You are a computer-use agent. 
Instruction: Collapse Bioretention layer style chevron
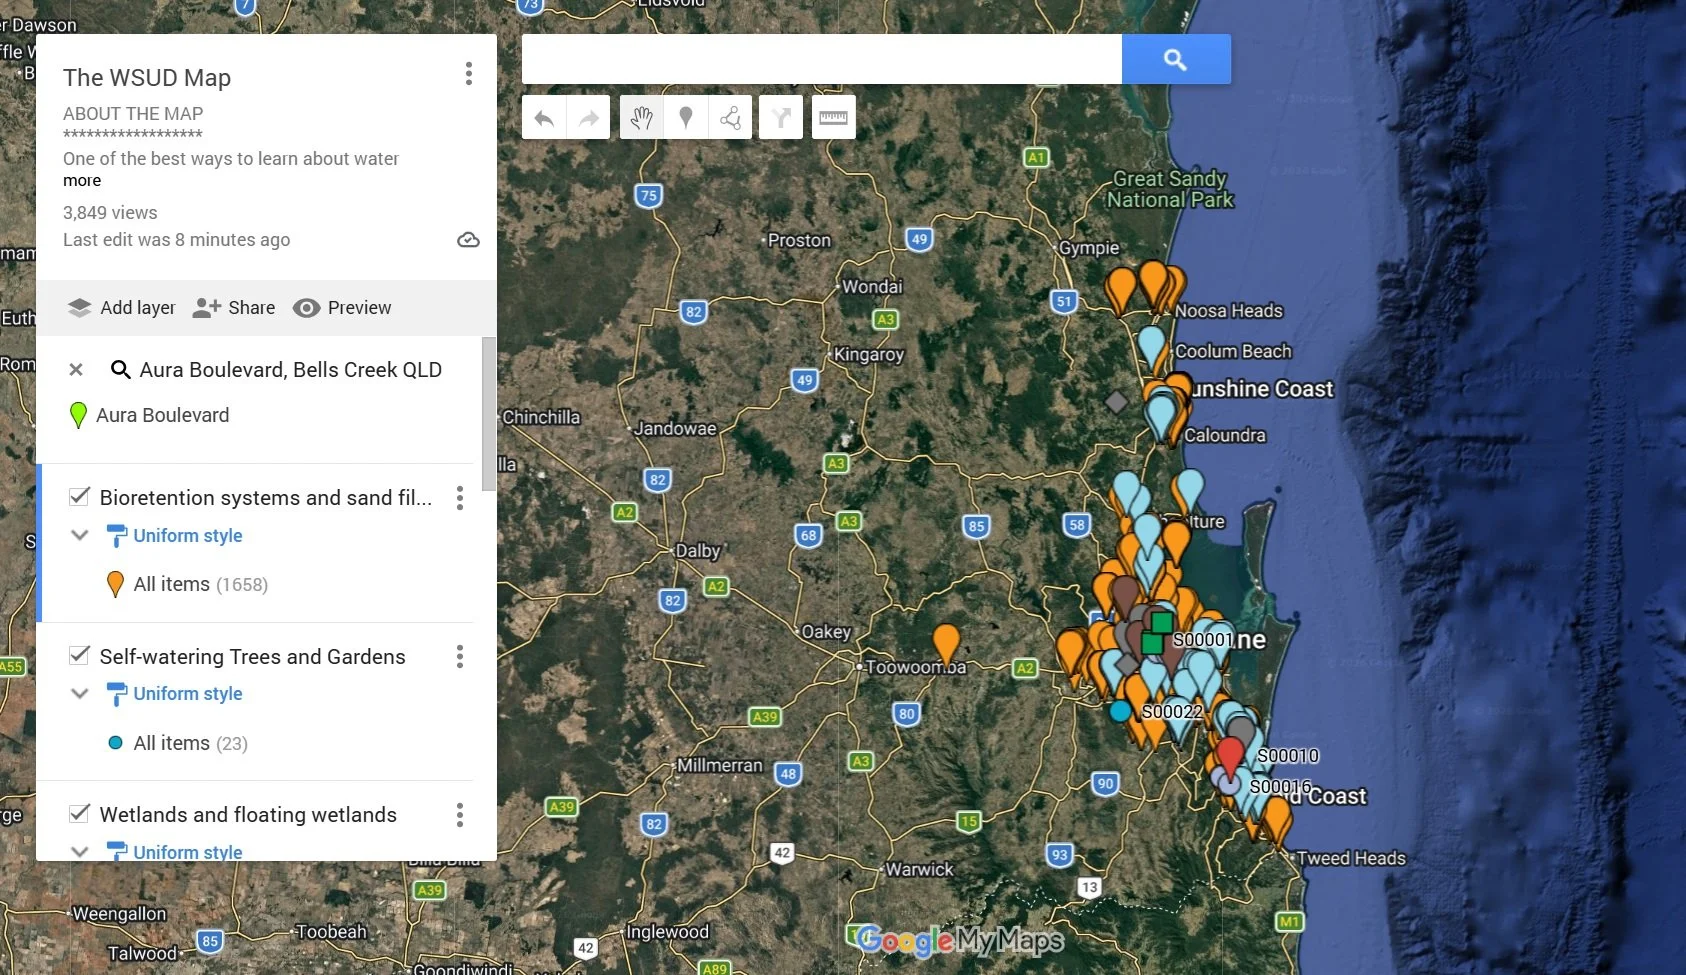coord(80,535)
